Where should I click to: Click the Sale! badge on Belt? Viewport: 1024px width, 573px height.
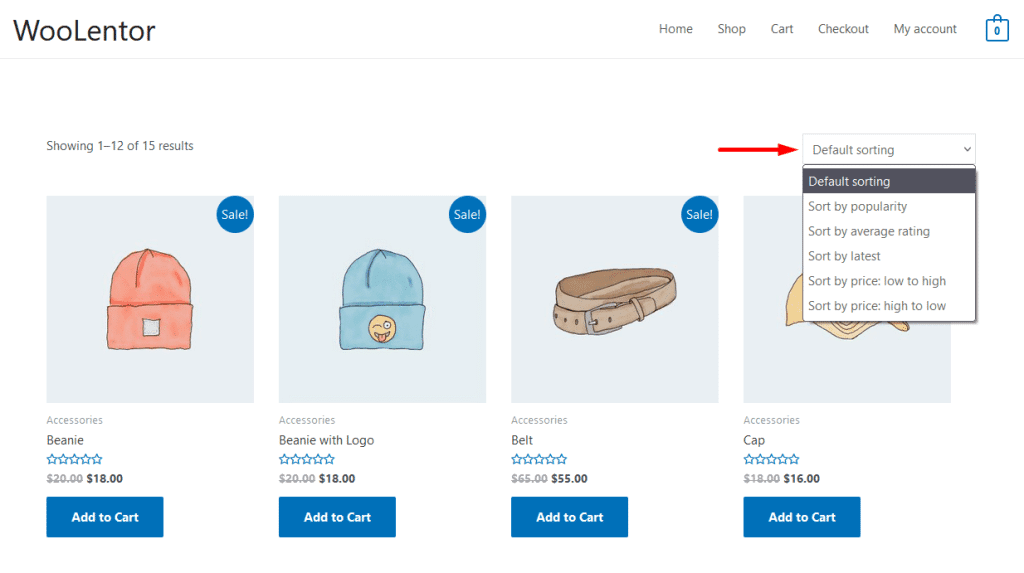click(699, 214)
